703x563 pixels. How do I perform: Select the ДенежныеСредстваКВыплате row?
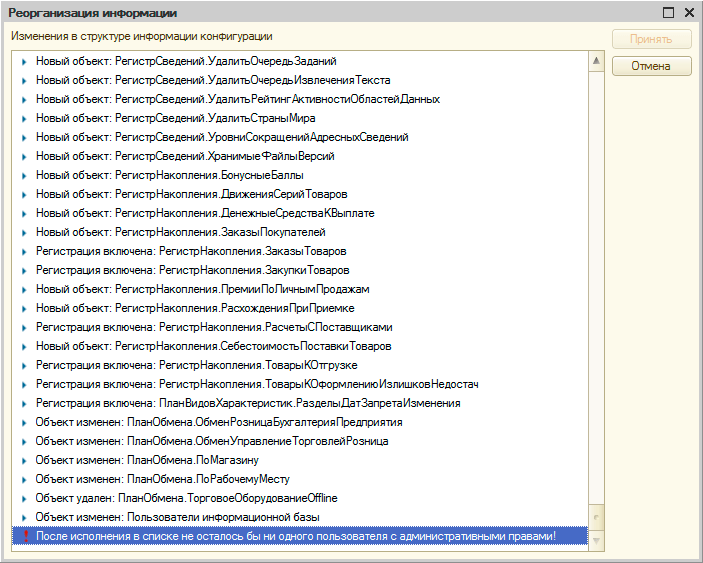pyautogui.click(x=205, y=214)
